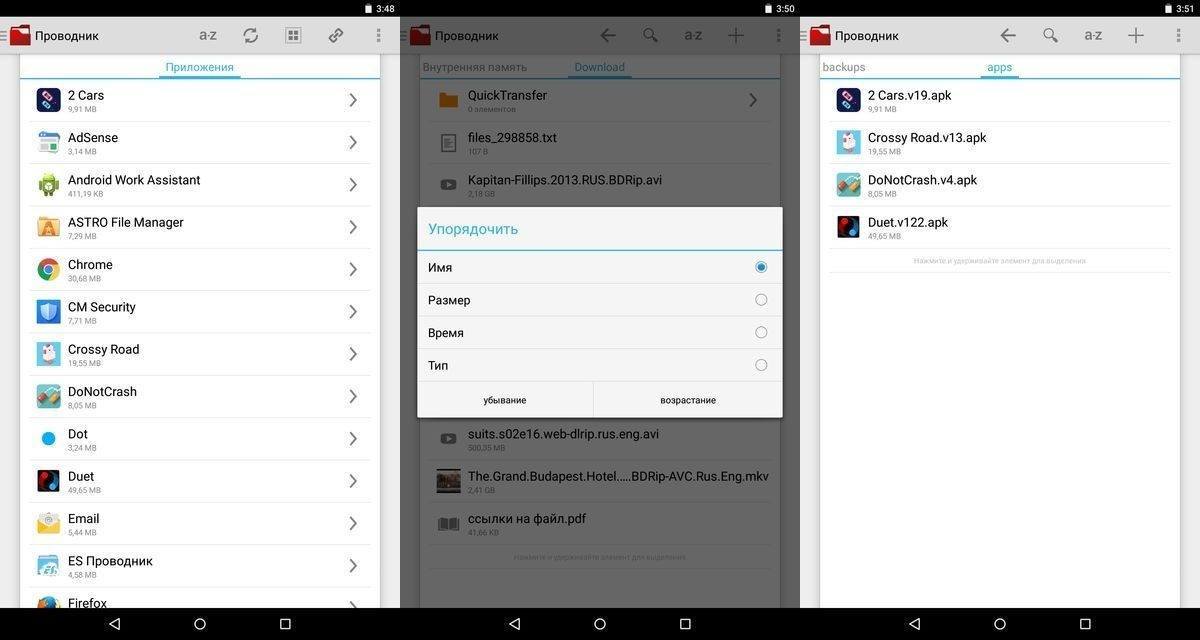Tap the Chrome app icon
Screen dimensions: 1200x640
pos(48,269)
